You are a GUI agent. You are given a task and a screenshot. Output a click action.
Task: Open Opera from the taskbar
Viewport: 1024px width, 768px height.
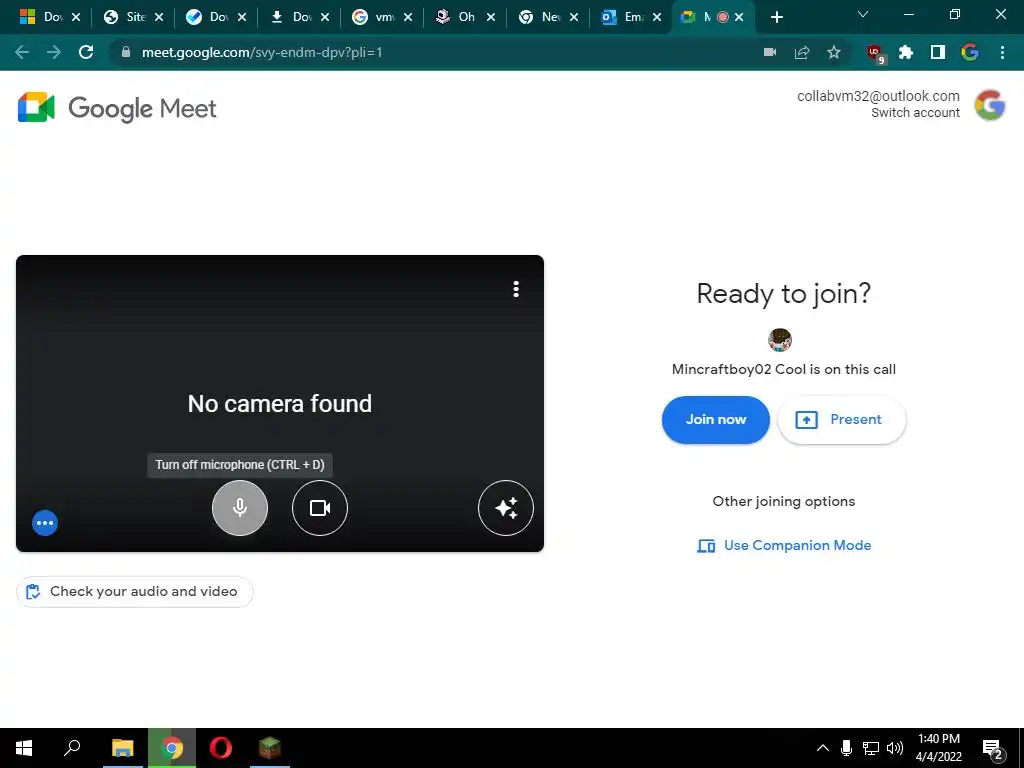point(221,748)
